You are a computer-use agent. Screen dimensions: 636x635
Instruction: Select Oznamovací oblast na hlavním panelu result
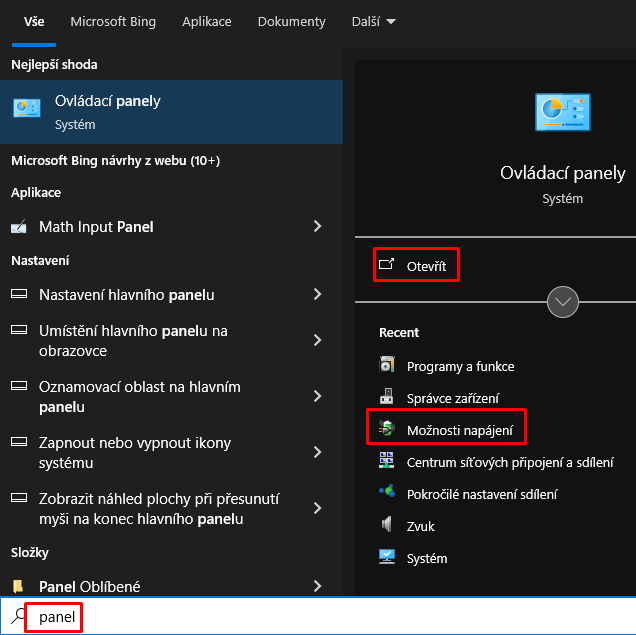pos(171,397)
